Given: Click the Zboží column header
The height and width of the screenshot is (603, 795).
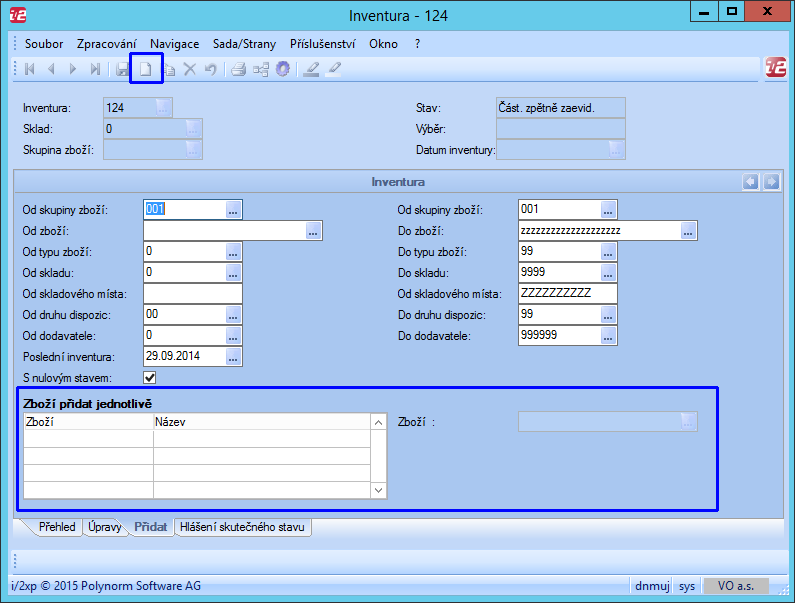Looking at the screenshot, I should [89, 422].
